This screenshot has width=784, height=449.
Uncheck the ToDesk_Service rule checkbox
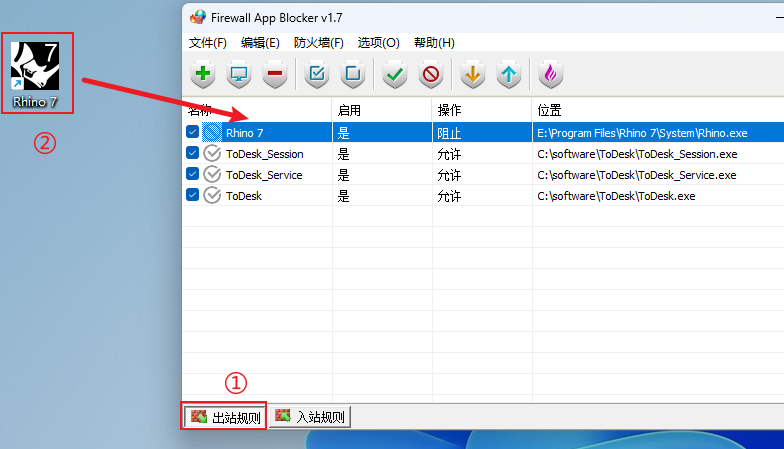(x=192, y=174)
